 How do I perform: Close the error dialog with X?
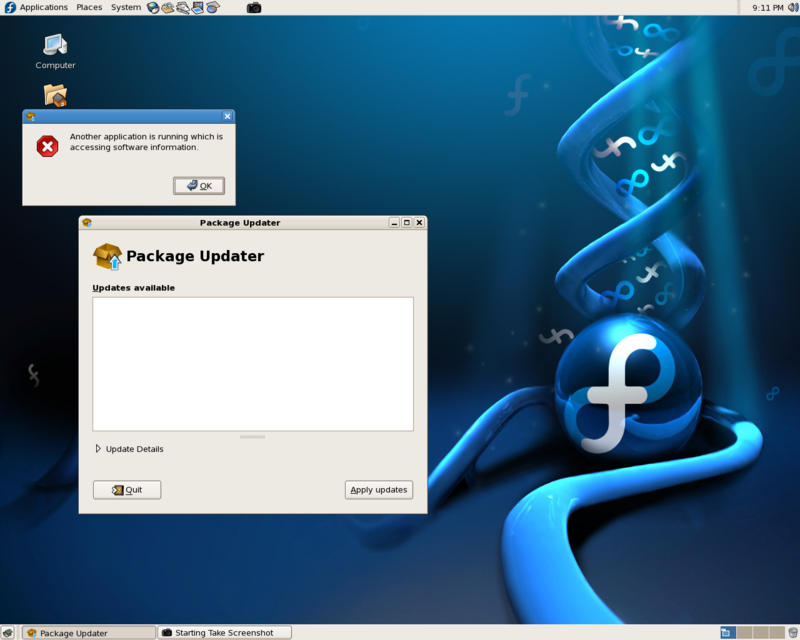(x=227, y=116)
